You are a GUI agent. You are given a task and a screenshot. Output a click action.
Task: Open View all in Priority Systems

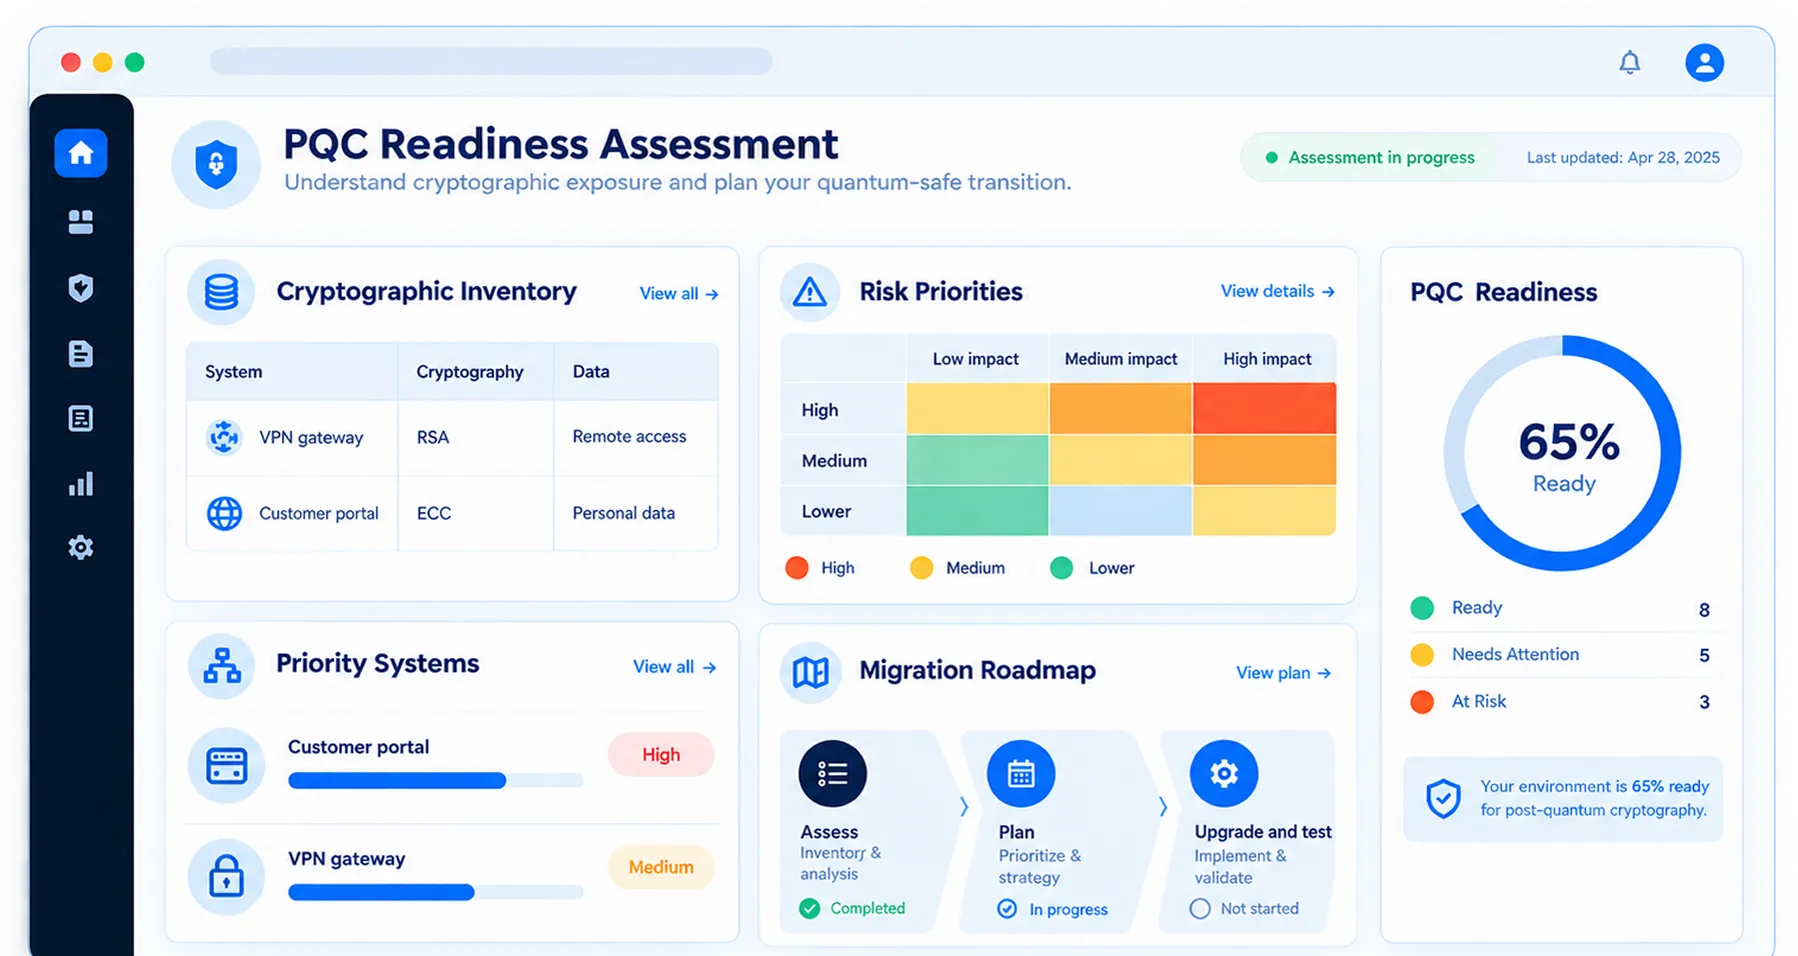pyautogui.click(x=674, y=667)
